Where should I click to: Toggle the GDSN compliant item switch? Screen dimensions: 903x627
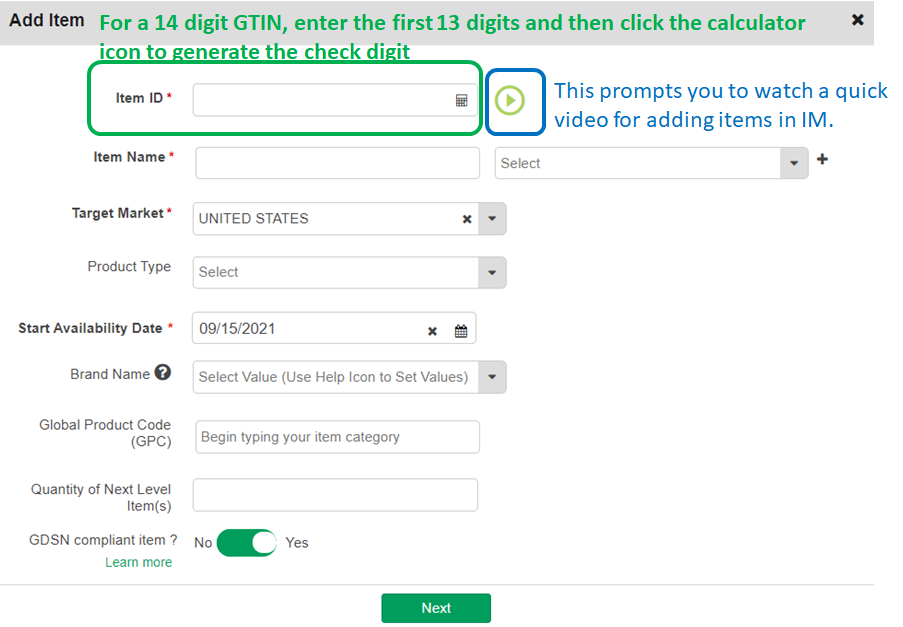[246, 542]
